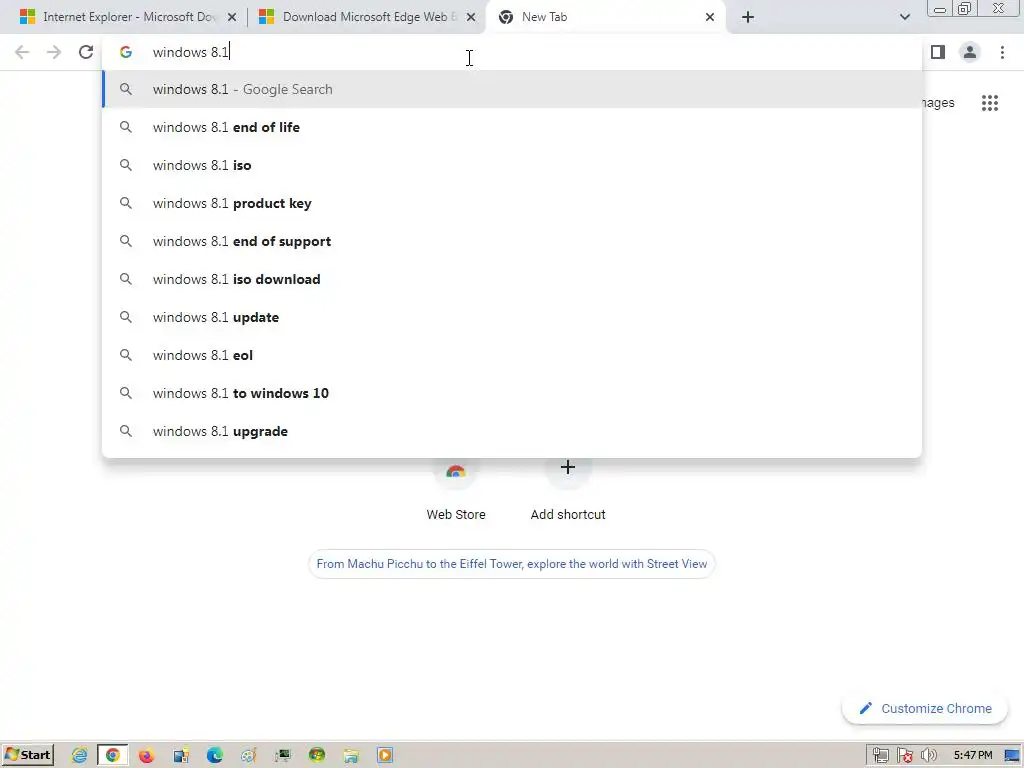Select windows 8.1 to windows 10
Image resolution: width=1024 pixels, height=768 pixels.
(x=512, y=392)
